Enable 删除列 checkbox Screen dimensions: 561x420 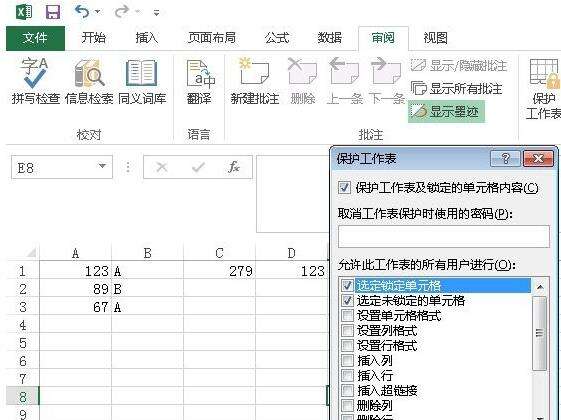coord(347,405)
